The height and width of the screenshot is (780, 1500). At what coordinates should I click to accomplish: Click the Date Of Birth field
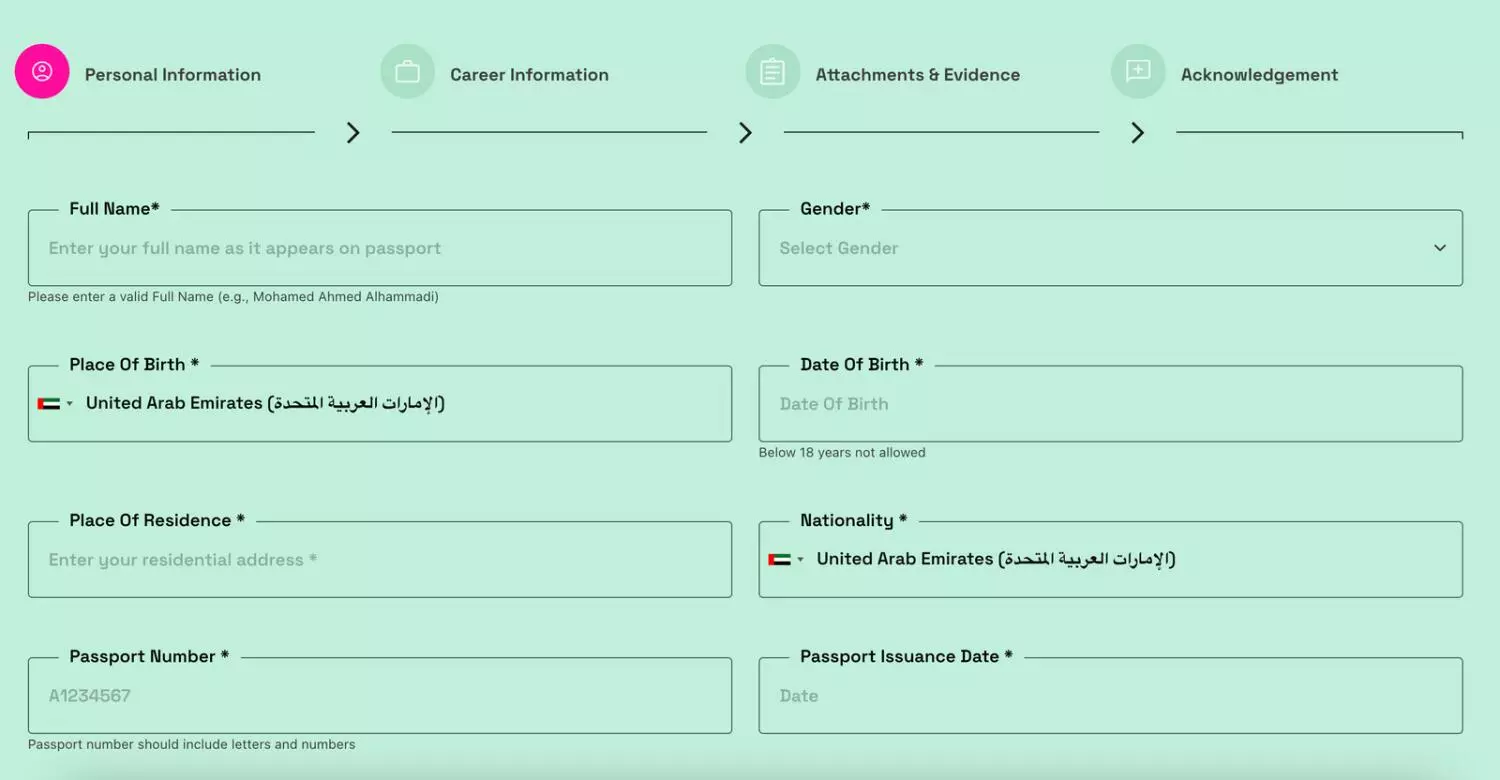click(x=1110, y=405)
